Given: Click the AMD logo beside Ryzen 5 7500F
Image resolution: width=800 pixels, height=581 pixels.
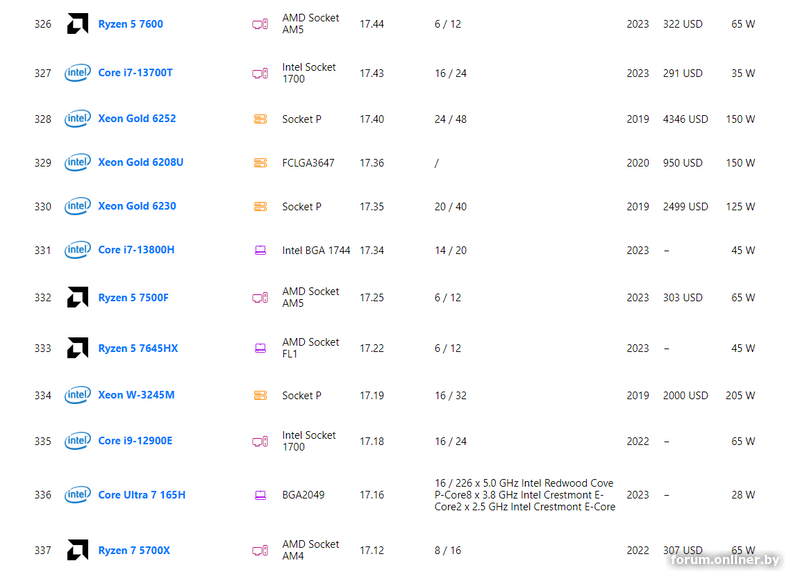Looking at the screenshot, I should click(x=78, y=297).
